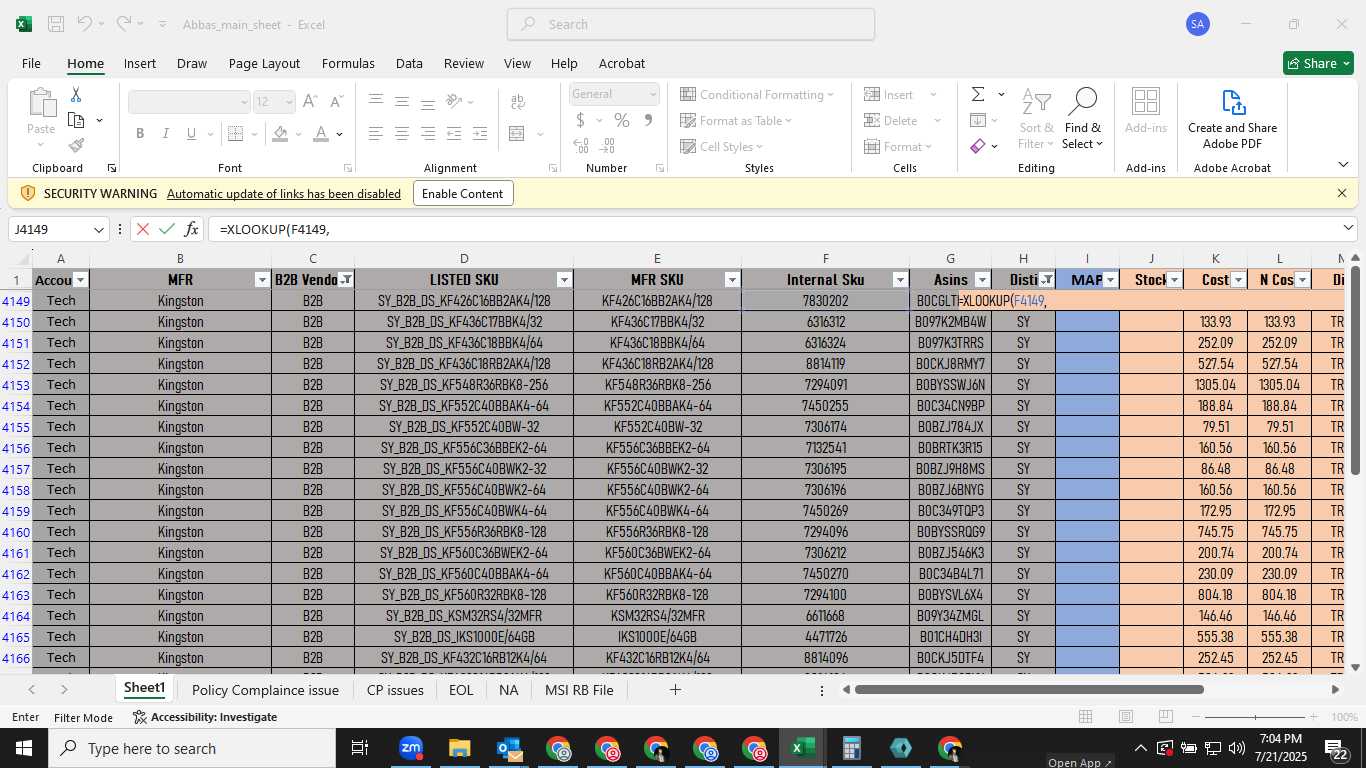This screenshot has width=1366, height=768.
Task: Click the formula Enter checkmark icon
Action: coord(167,229)
